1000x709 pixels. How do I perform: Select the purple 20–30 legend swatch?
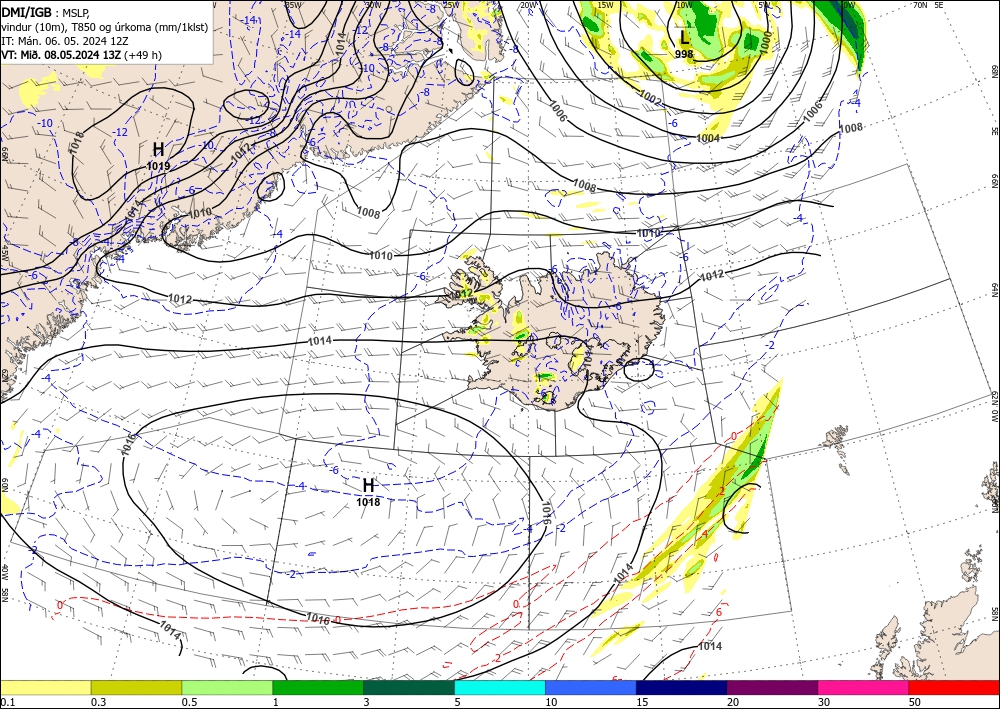pos(772,688)
